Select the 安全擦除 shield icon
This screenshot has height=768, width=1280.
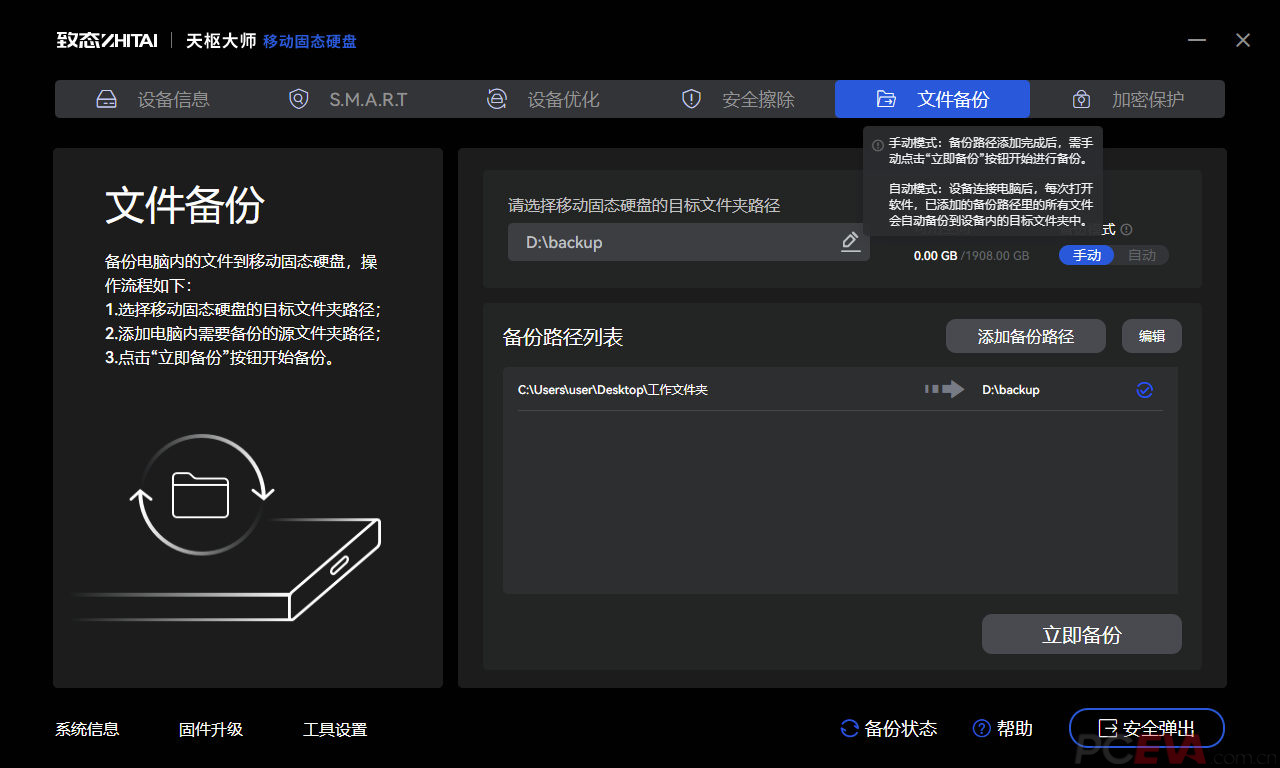point(691,99)
